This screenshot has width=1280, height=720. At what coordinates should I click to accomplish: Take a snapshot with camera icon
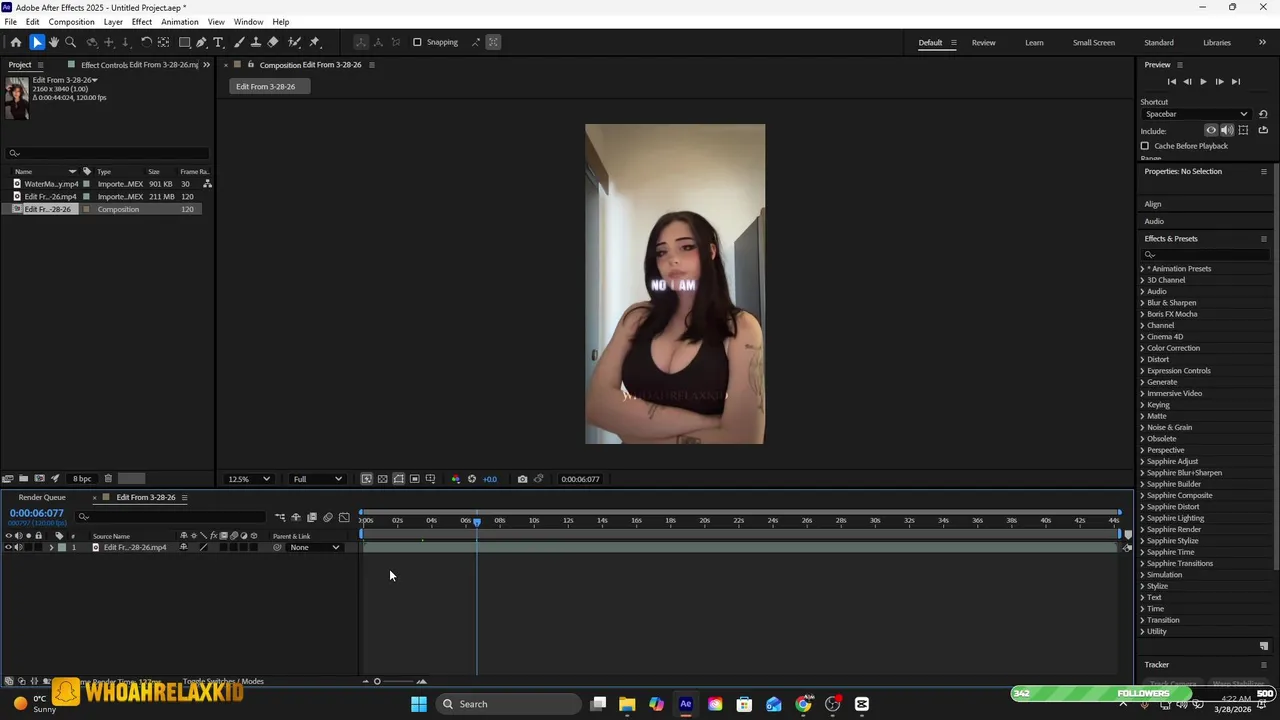(522, 479)
